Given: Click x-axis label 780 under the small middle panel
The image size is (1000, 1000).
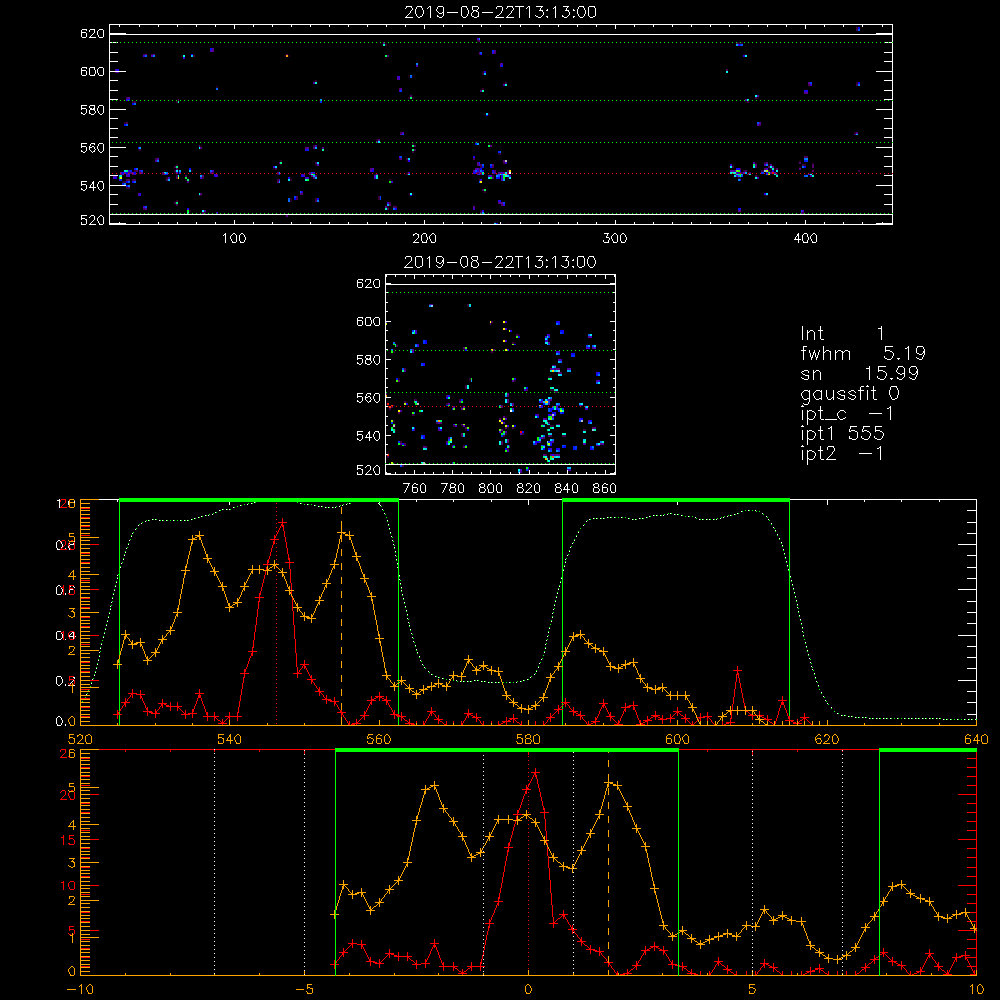Looking at the screenshot, I should click(453, 489).
